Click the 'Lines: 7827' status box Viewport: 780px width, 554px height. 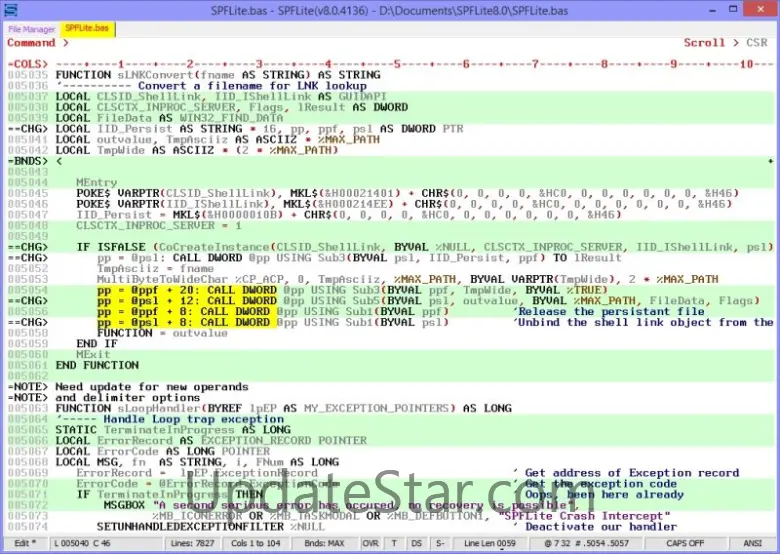click(x=192, y=543)
